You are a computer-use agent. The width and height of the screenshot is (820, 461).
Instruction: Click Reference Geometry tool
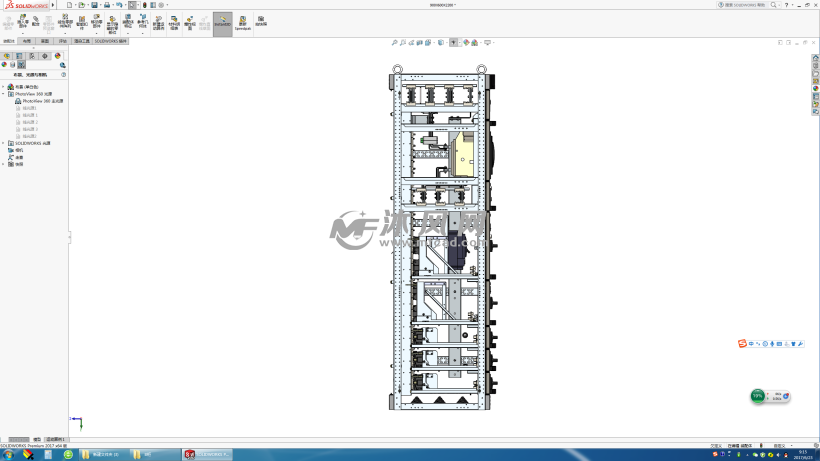143,21
